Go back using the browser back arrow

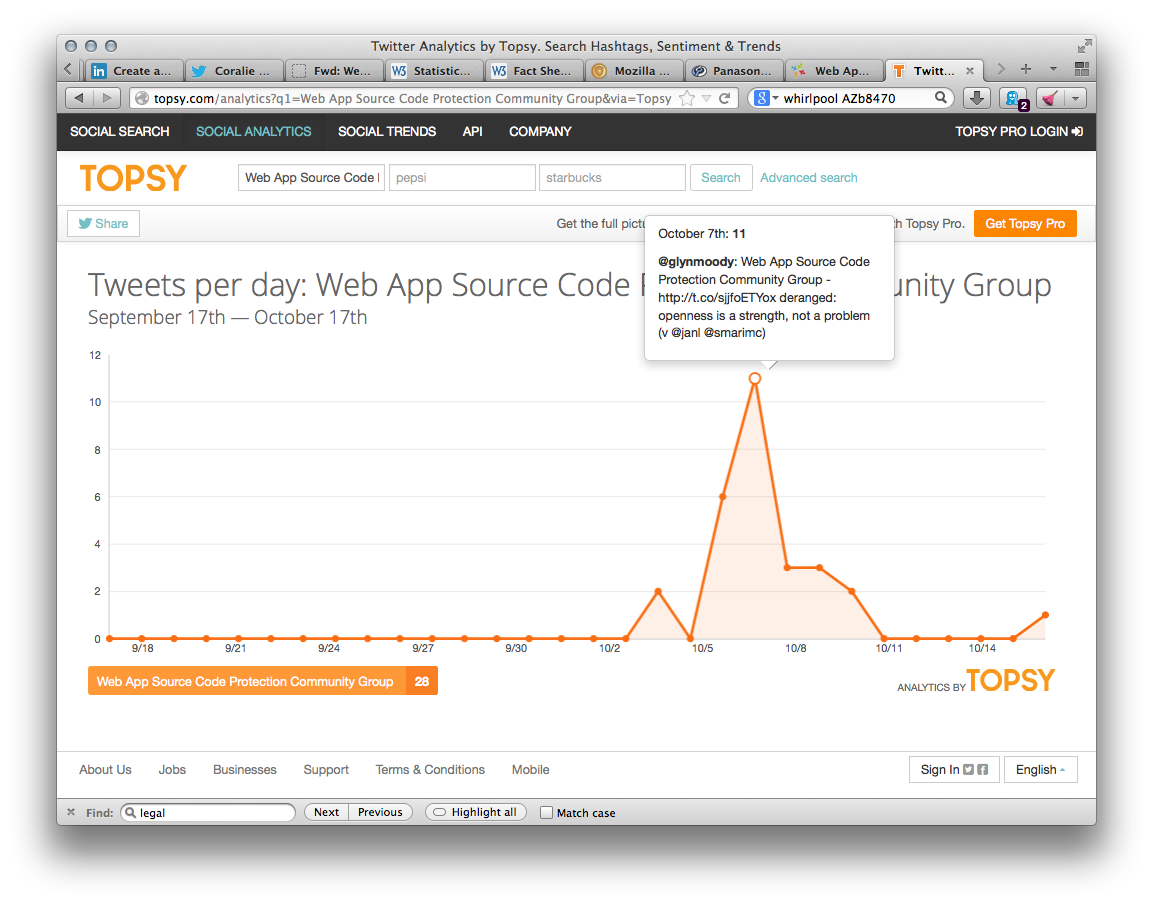coord(78,98)
